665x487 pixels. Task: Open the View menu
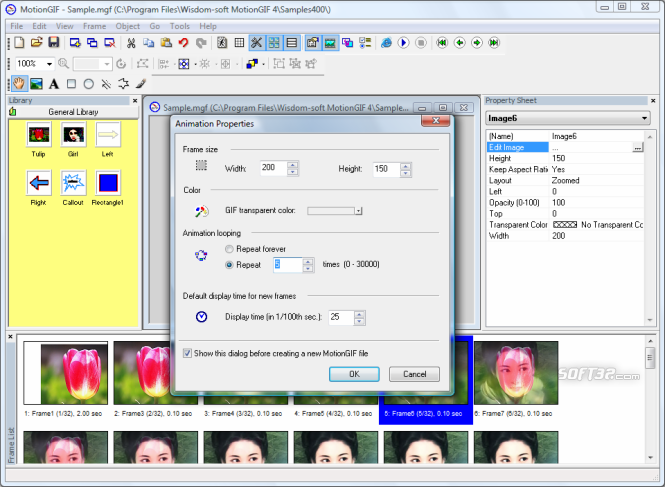64,26
